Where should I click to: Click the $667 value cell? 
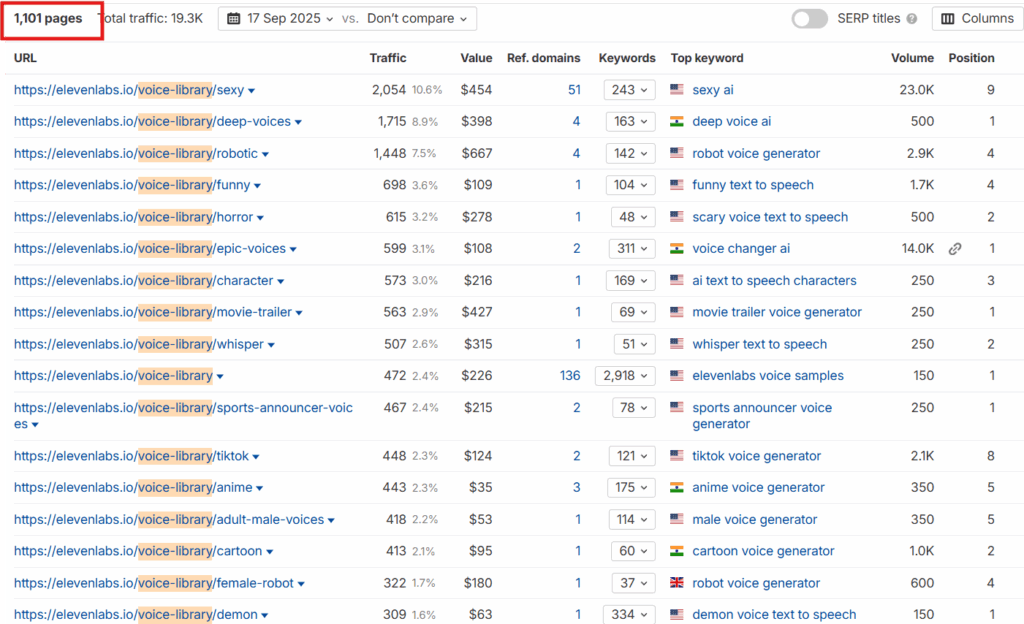[x=477, y=153]
